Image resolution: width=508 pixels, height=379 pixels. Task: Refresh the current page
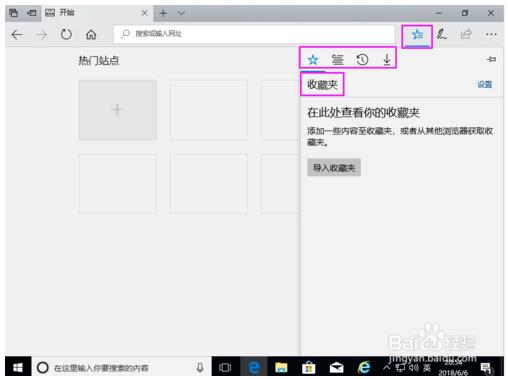[66, 34]
